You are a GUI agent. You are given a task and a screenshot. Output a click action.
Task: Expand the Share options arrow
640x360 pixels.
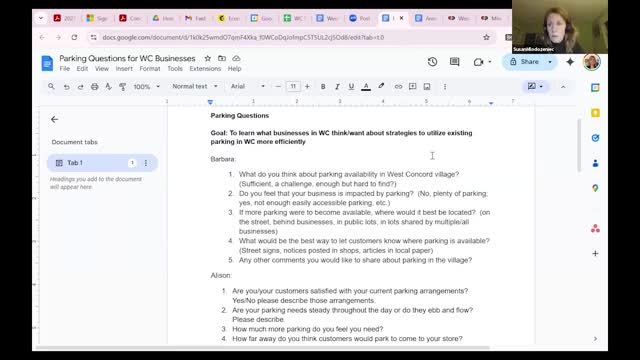tap(550, 62)
